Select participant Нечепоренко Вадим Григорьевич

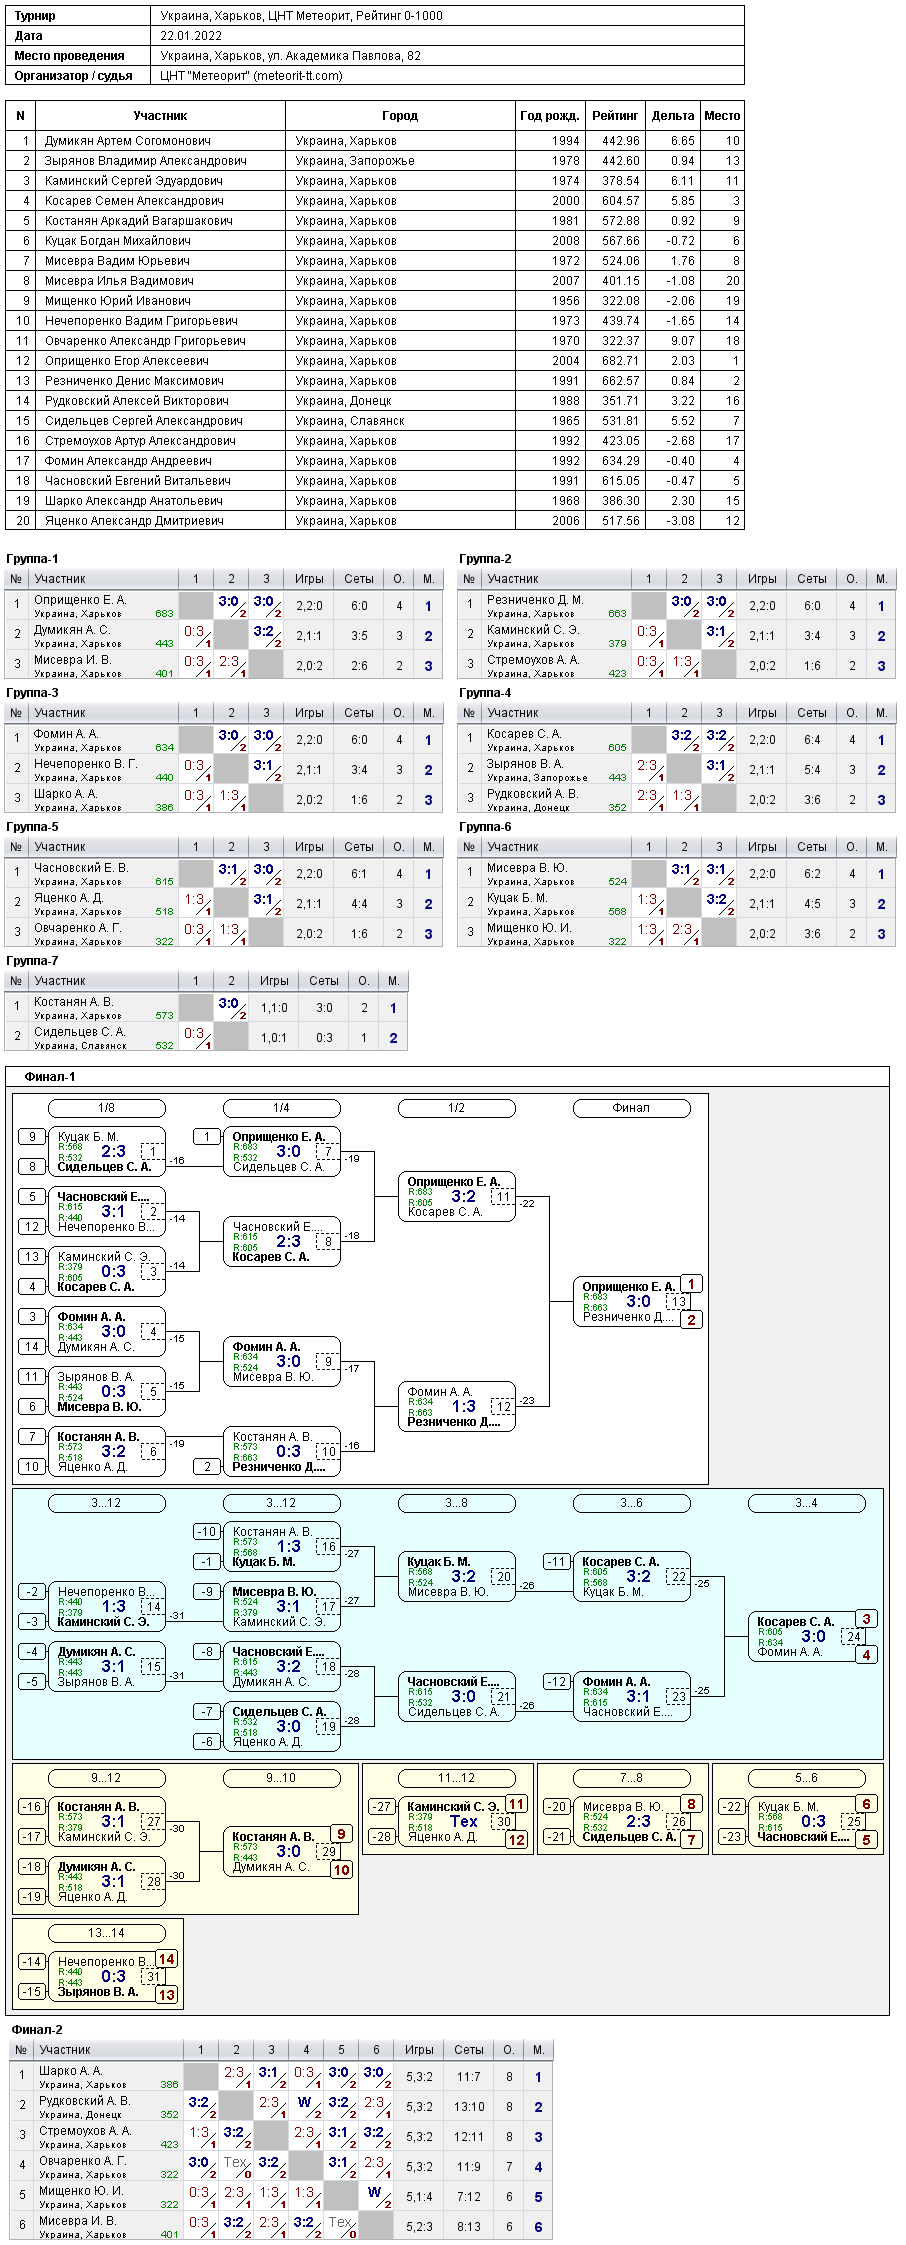pyautogui.click(x=141, y=321)
